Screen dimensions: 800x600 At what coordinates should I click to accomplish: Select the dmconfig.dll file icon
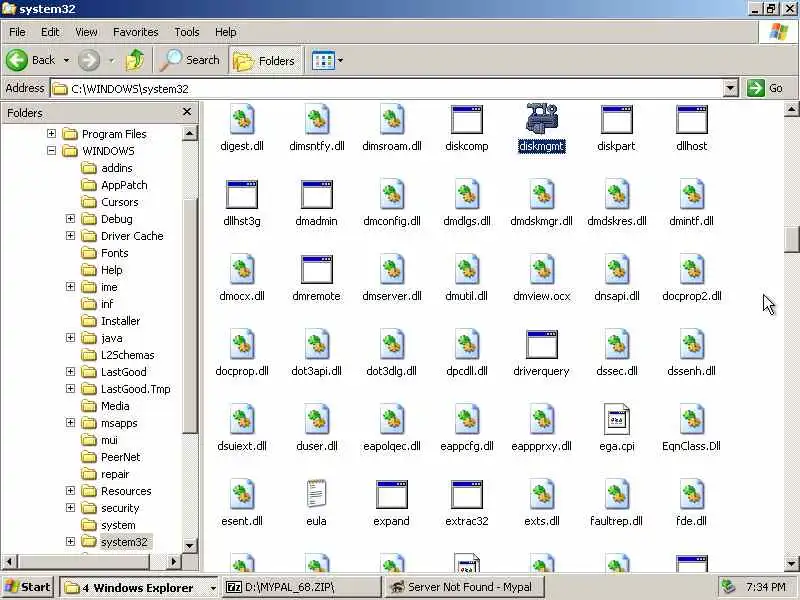pos(392,193)
